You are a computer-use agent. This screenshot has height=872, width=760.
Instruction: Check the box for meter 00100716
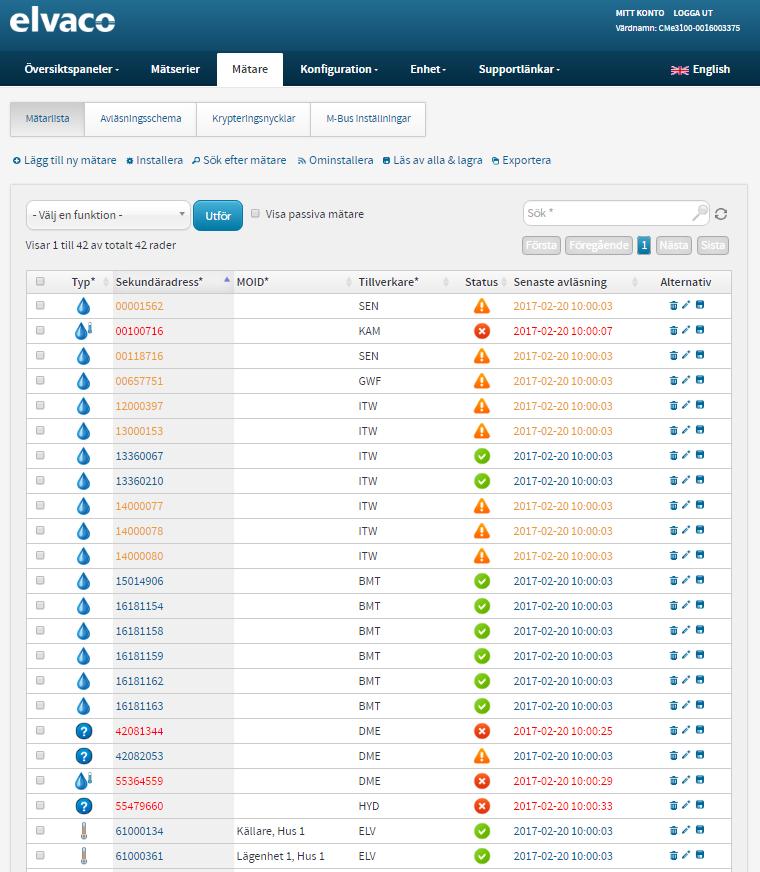pos(40,330)
